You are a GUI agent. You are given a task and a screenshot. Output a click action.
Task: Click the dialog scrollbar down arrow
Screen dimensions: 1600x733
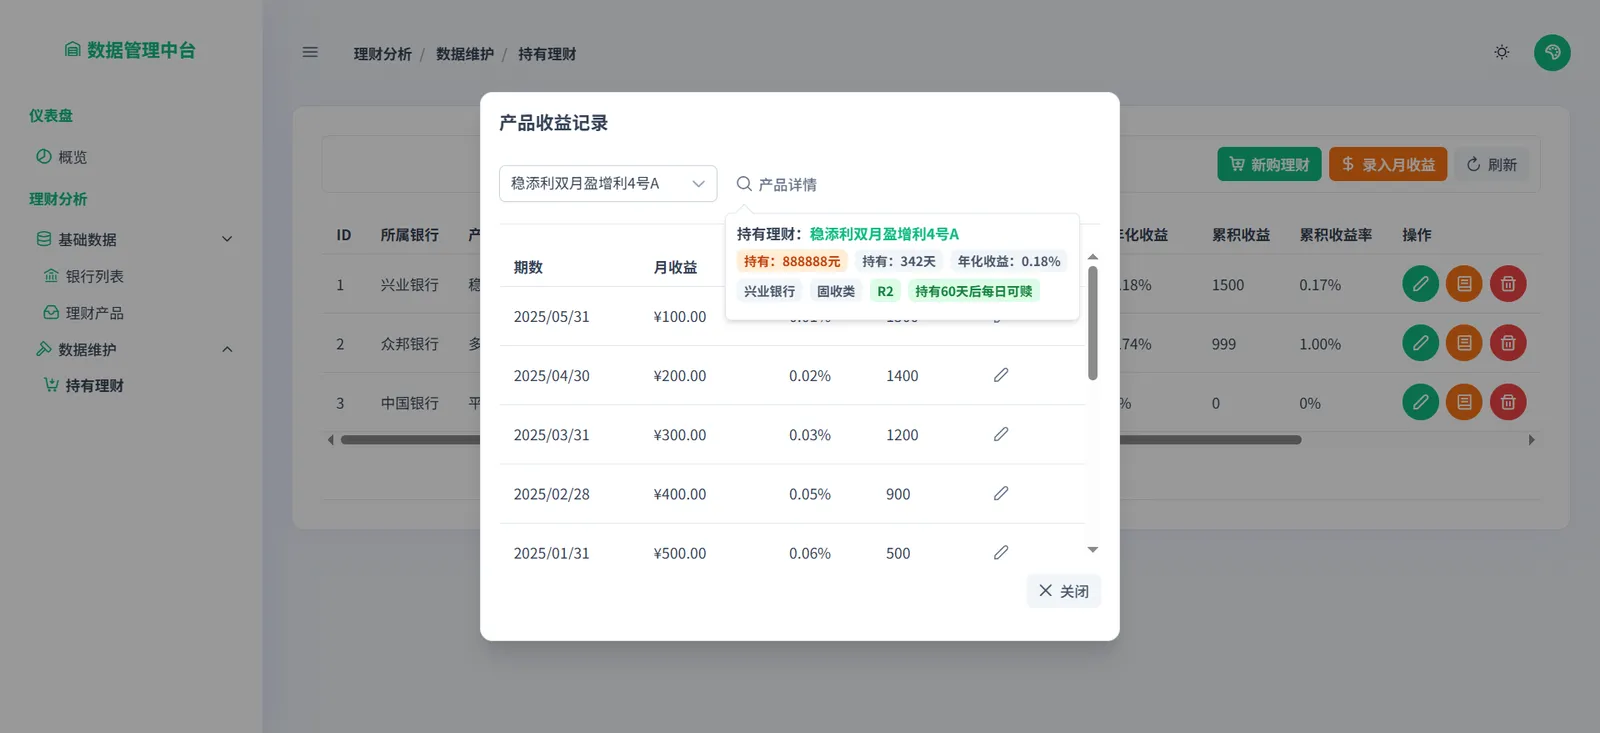tap(1093, 550)
